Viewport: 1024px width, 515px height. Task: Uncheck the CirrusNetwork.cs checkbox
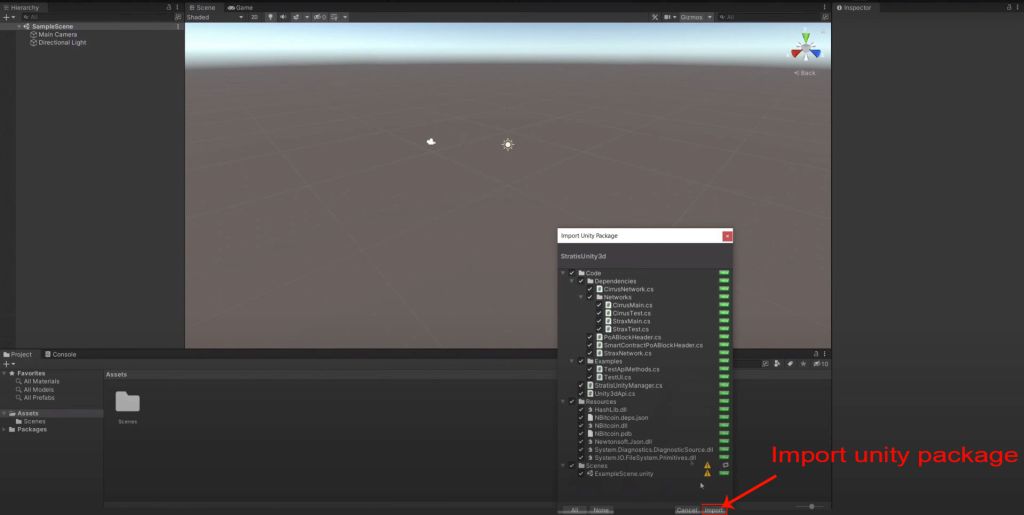point(590,289)
